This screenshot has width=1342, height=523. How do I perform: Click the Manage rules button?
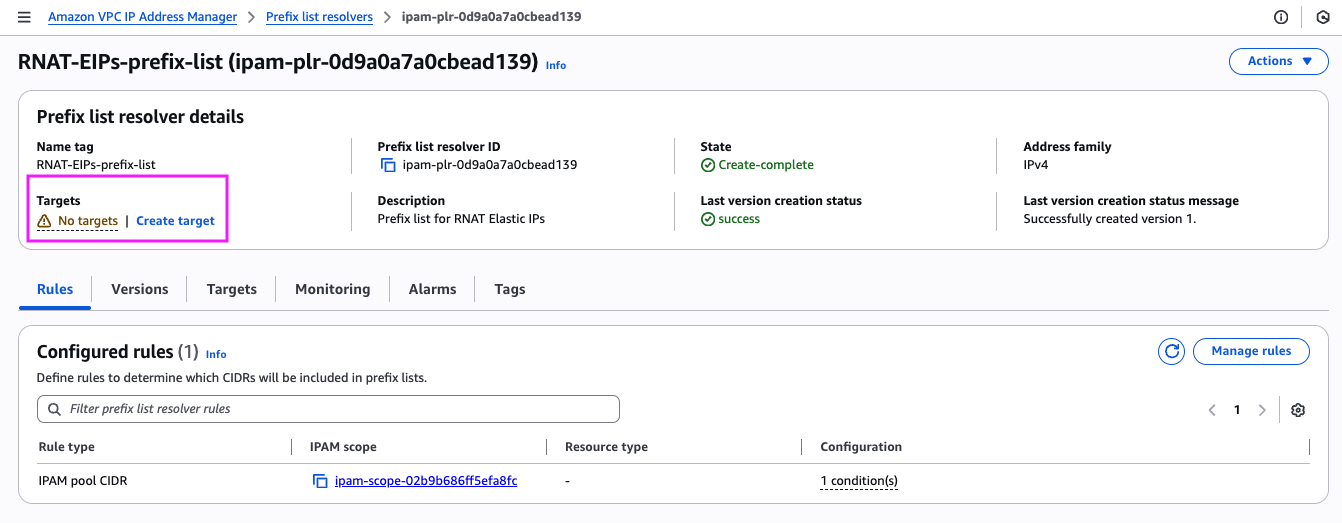click(x=1251, y=351)
